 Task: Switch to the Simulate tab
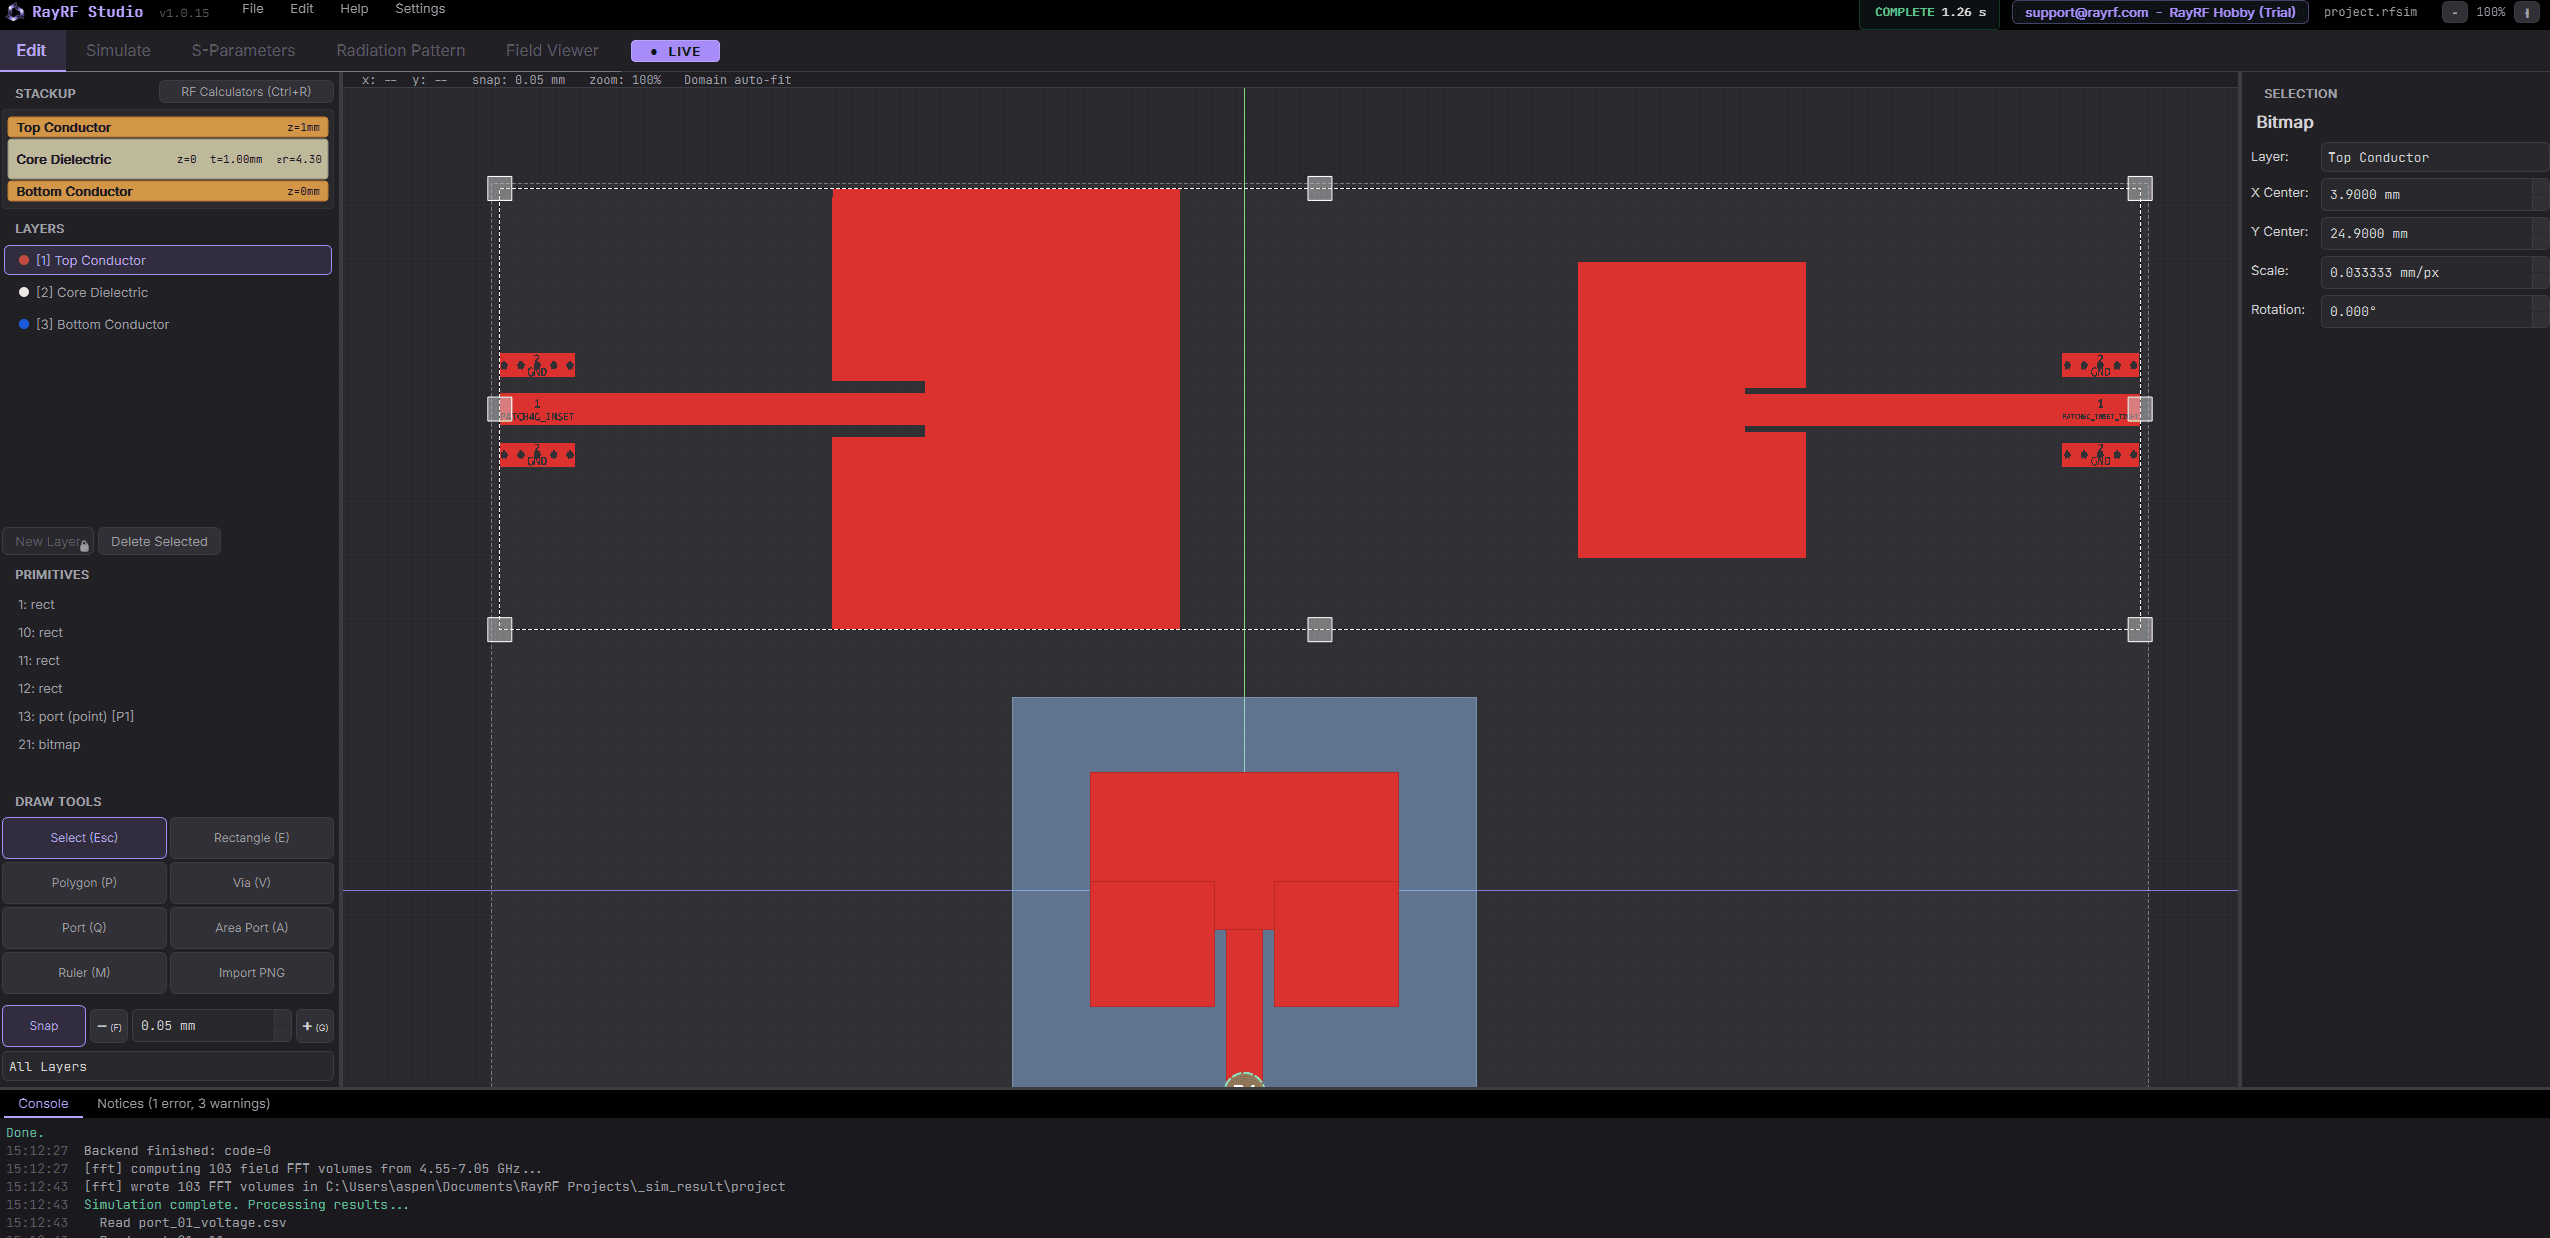coord(118,51)
